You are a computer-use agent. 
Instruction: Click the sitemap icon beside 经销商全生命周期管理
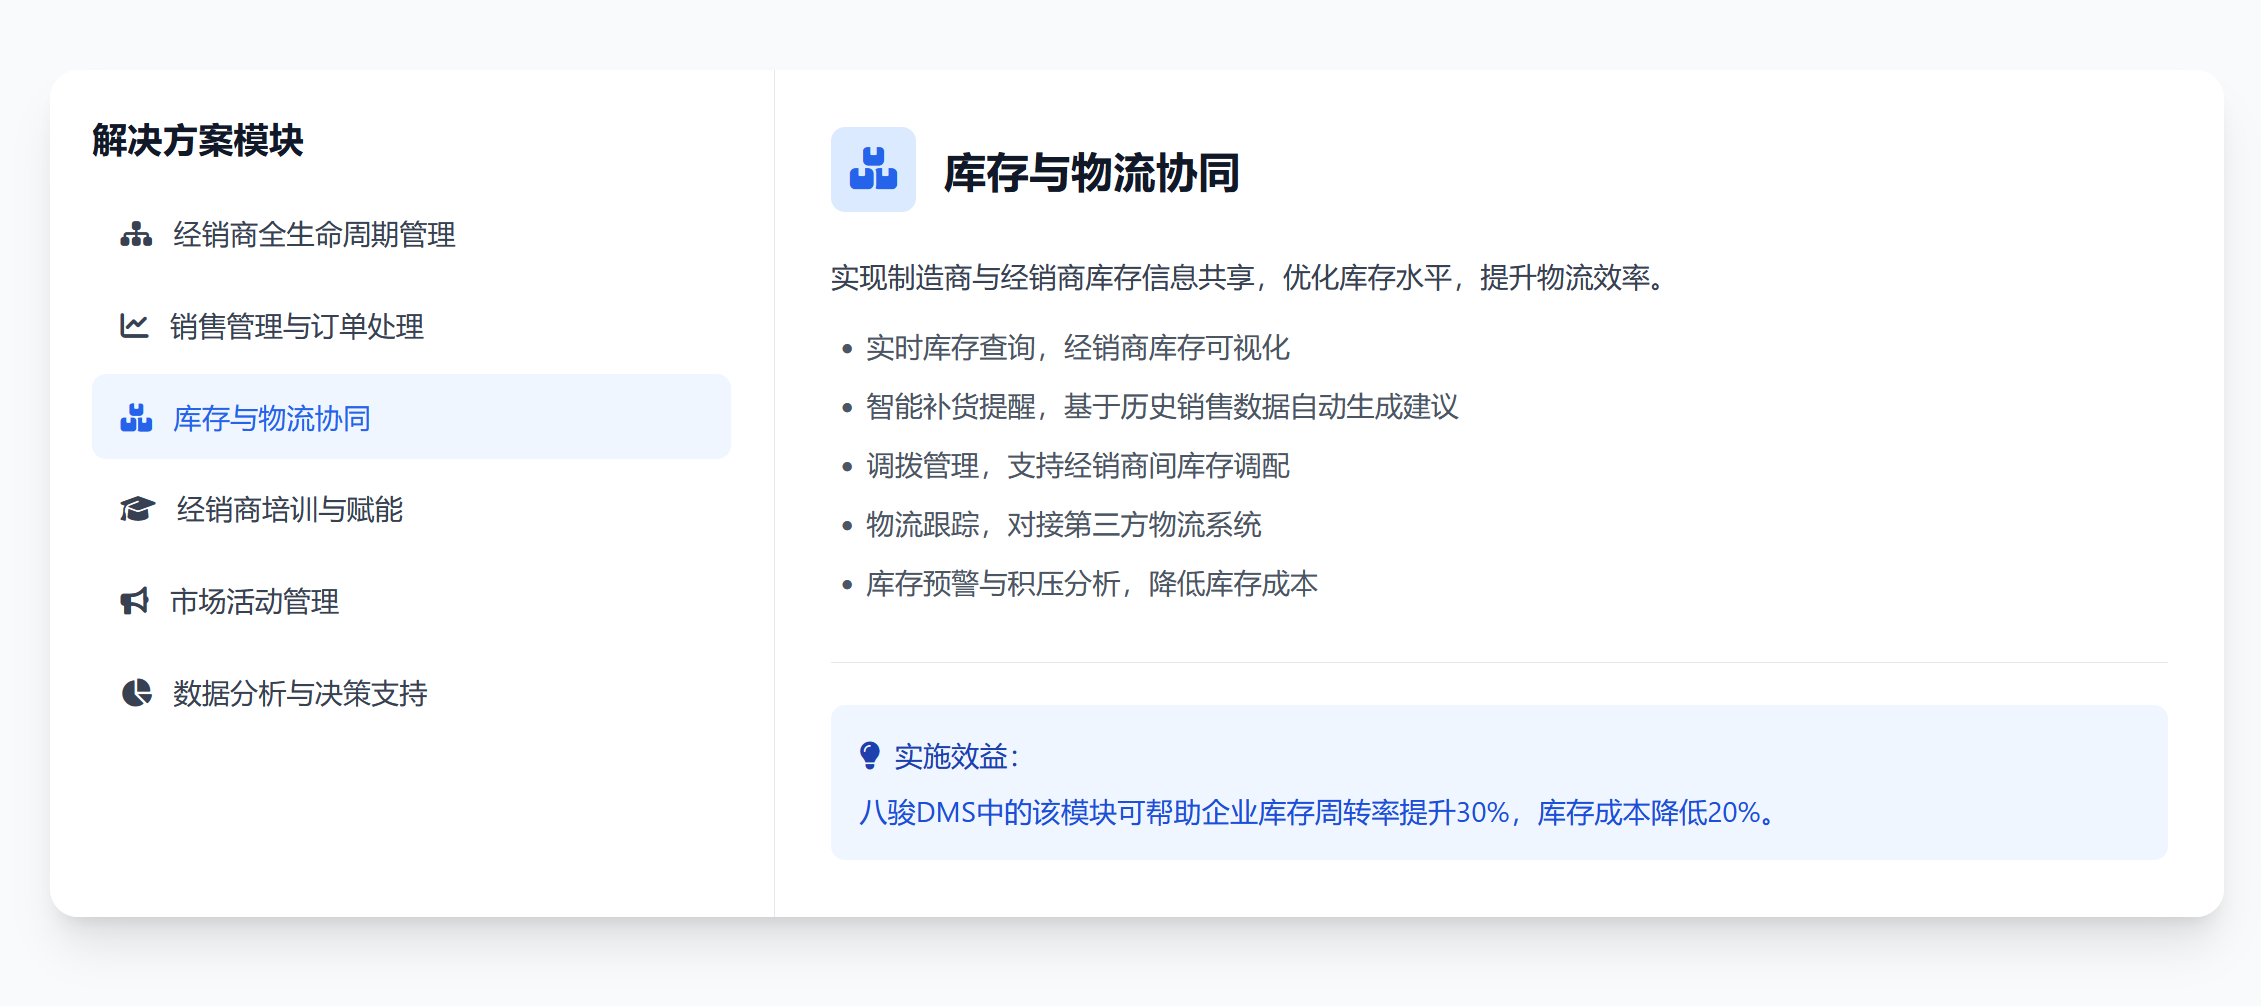pyautogui.click(x=136, y=234)
